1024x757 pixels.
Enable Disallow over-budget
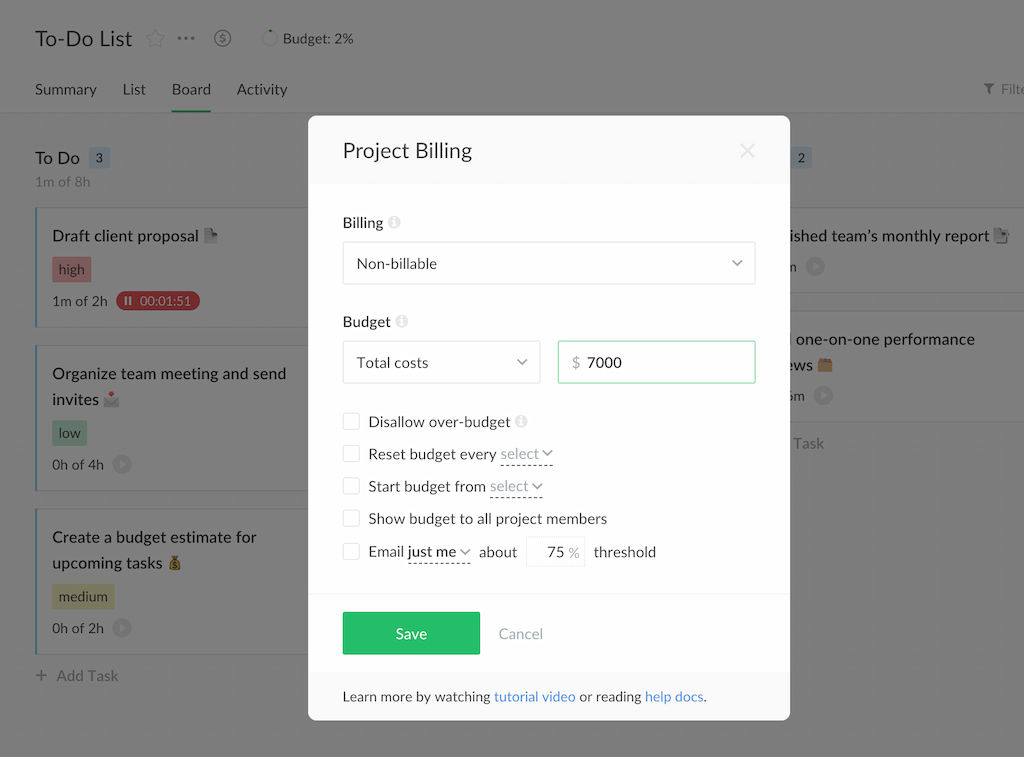pyautogui.click(x=351, y=421)
